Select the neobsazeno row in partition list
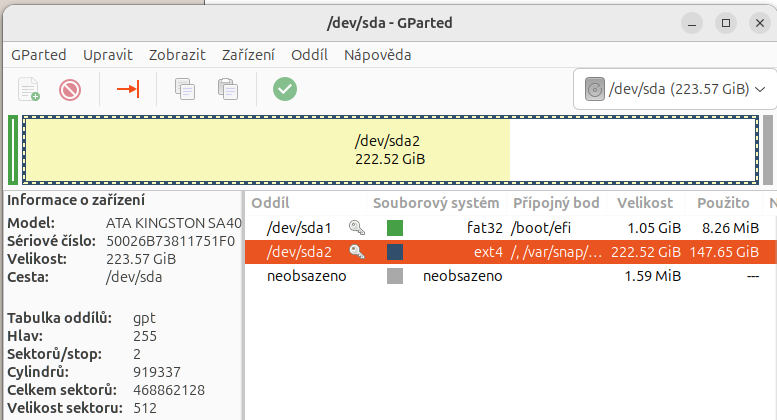Viewport: 777px width, 420px height. click(x=510, y=276)
